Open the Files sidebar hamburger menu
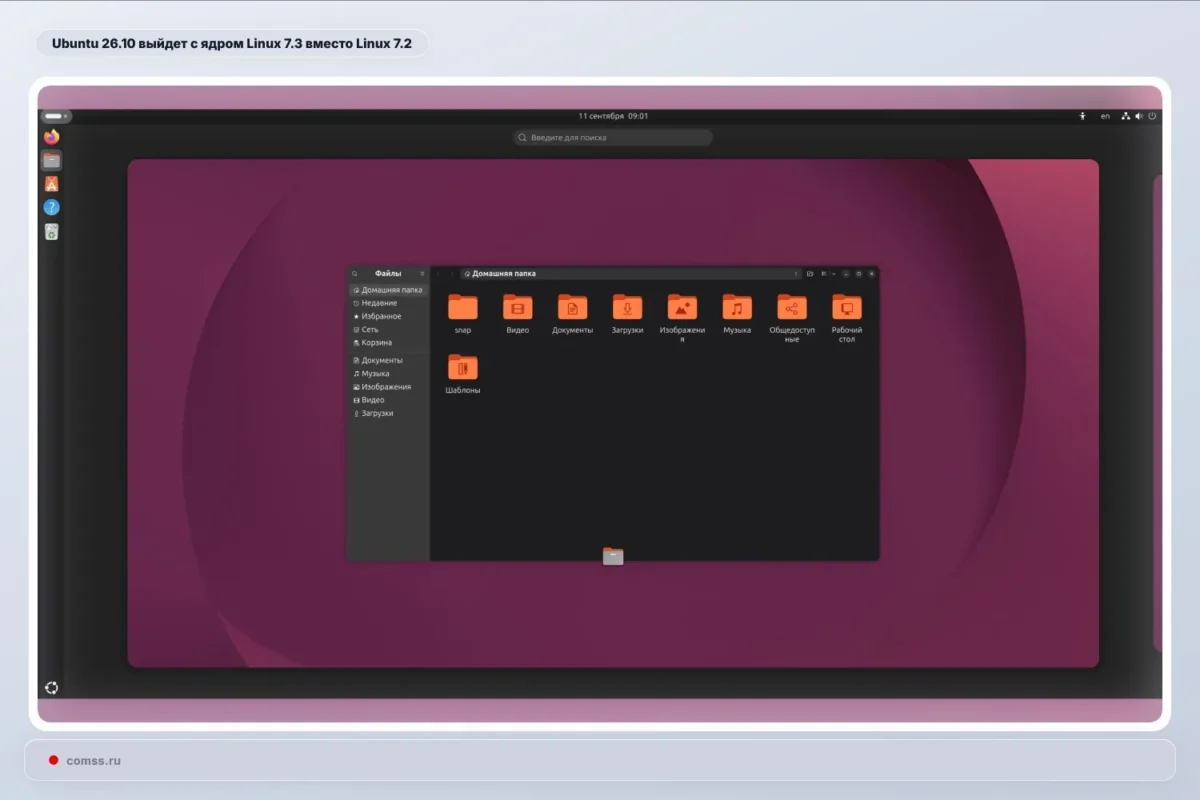The image size is (1200, 800). click(x=422, y=274)
